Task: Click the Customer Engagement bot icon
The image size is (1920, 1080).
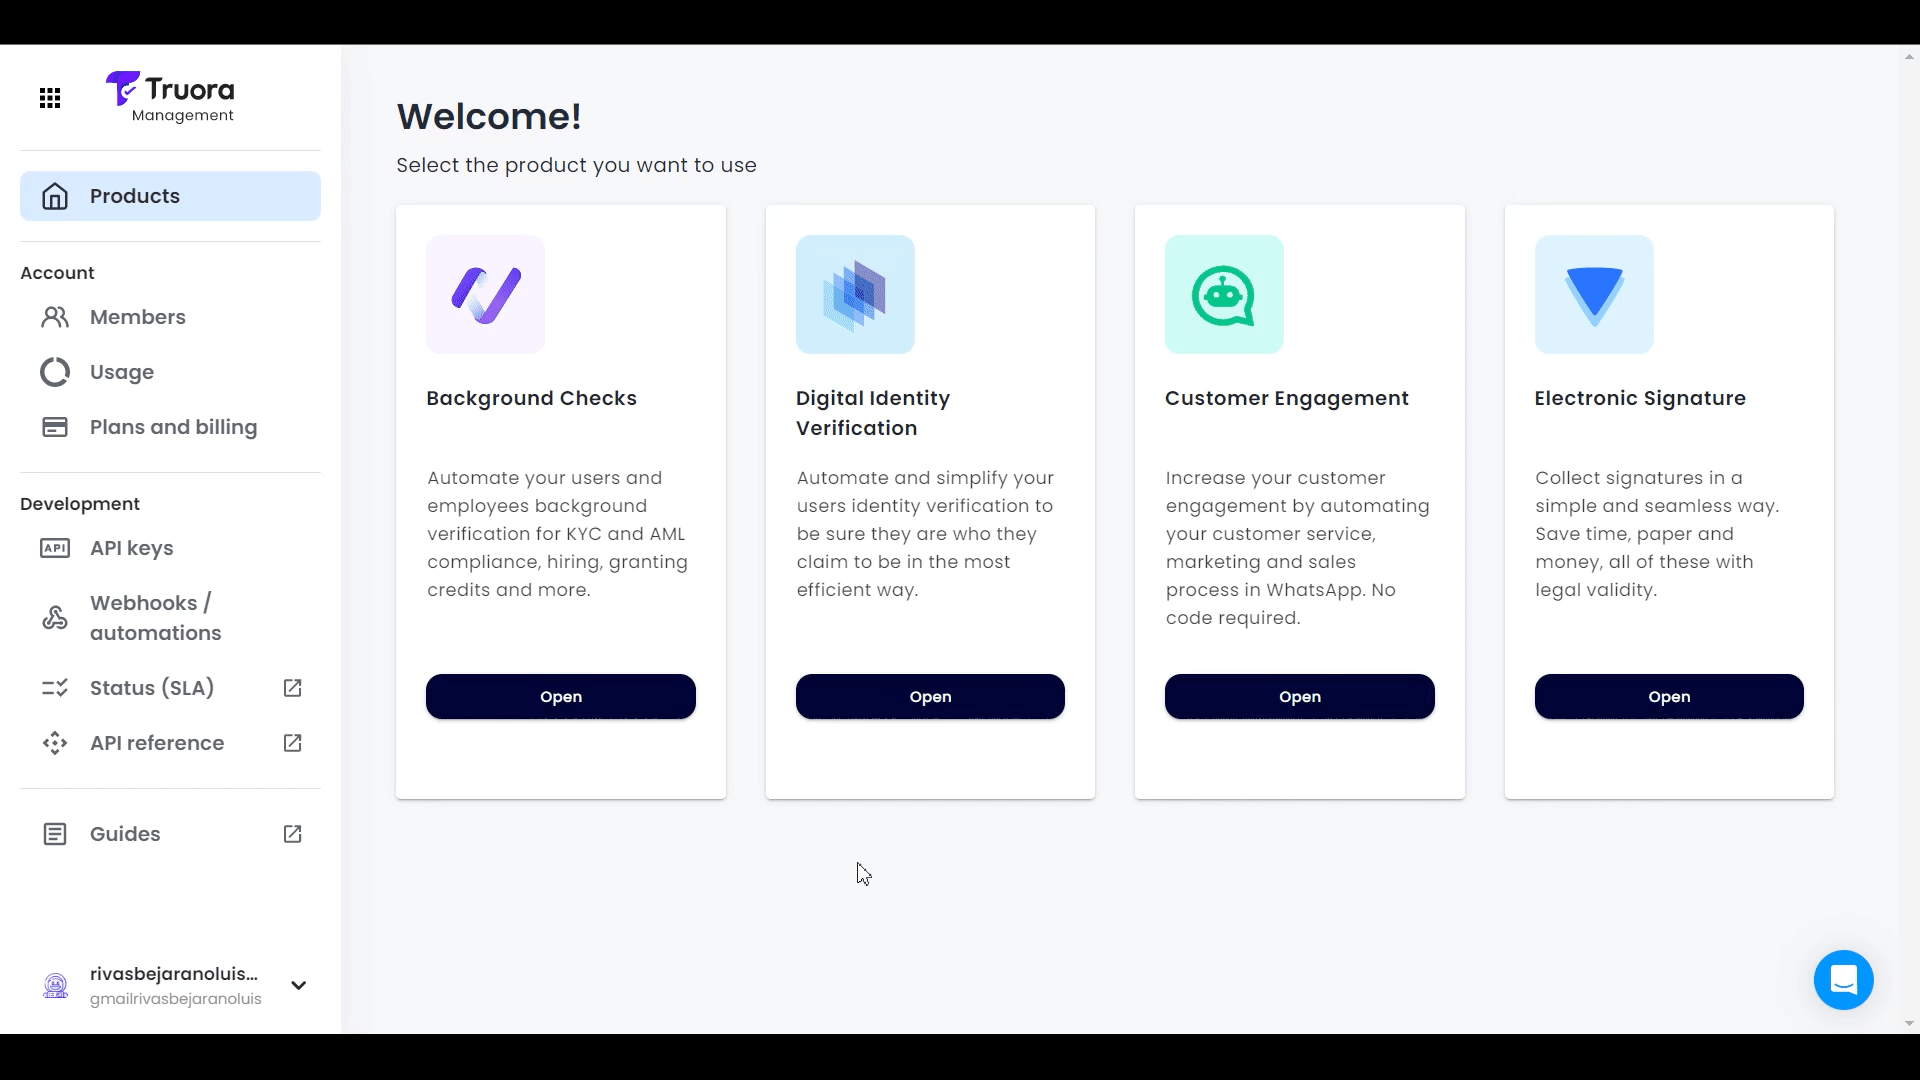Action: (1225, 294)
